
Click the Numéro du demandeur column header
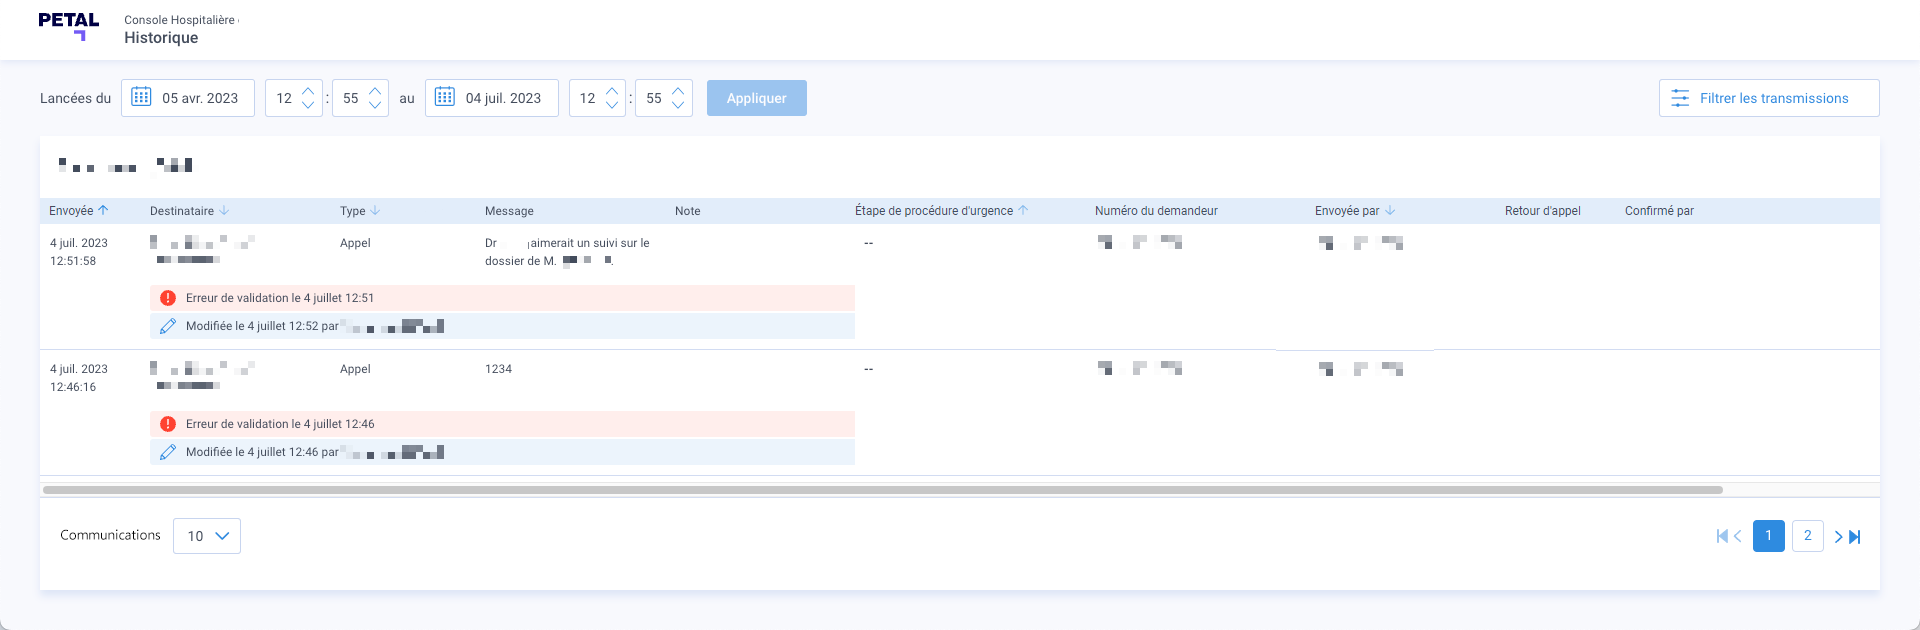coord(1156,211)
